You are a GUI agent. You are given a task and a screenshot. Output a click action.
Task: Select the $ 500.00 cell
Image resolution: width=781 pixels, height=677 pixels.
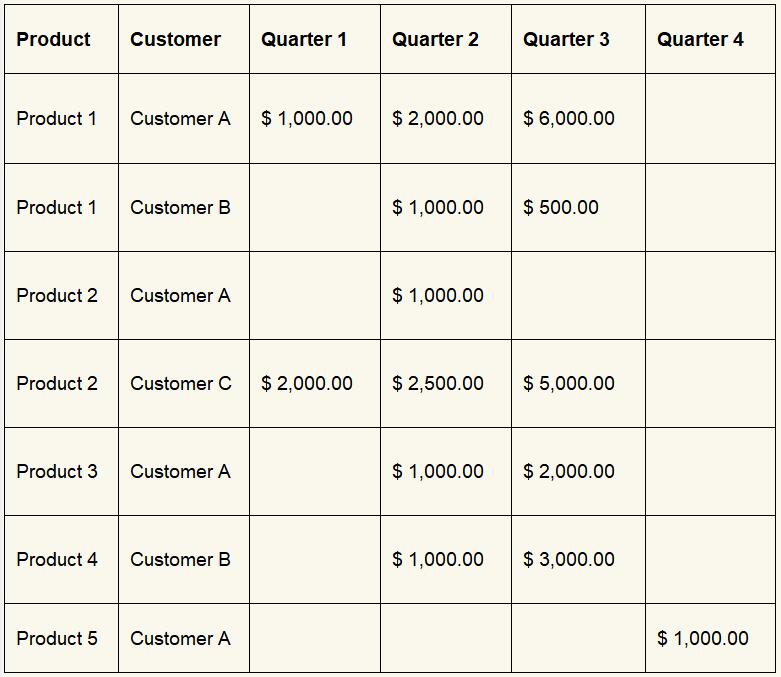point(561,207)
